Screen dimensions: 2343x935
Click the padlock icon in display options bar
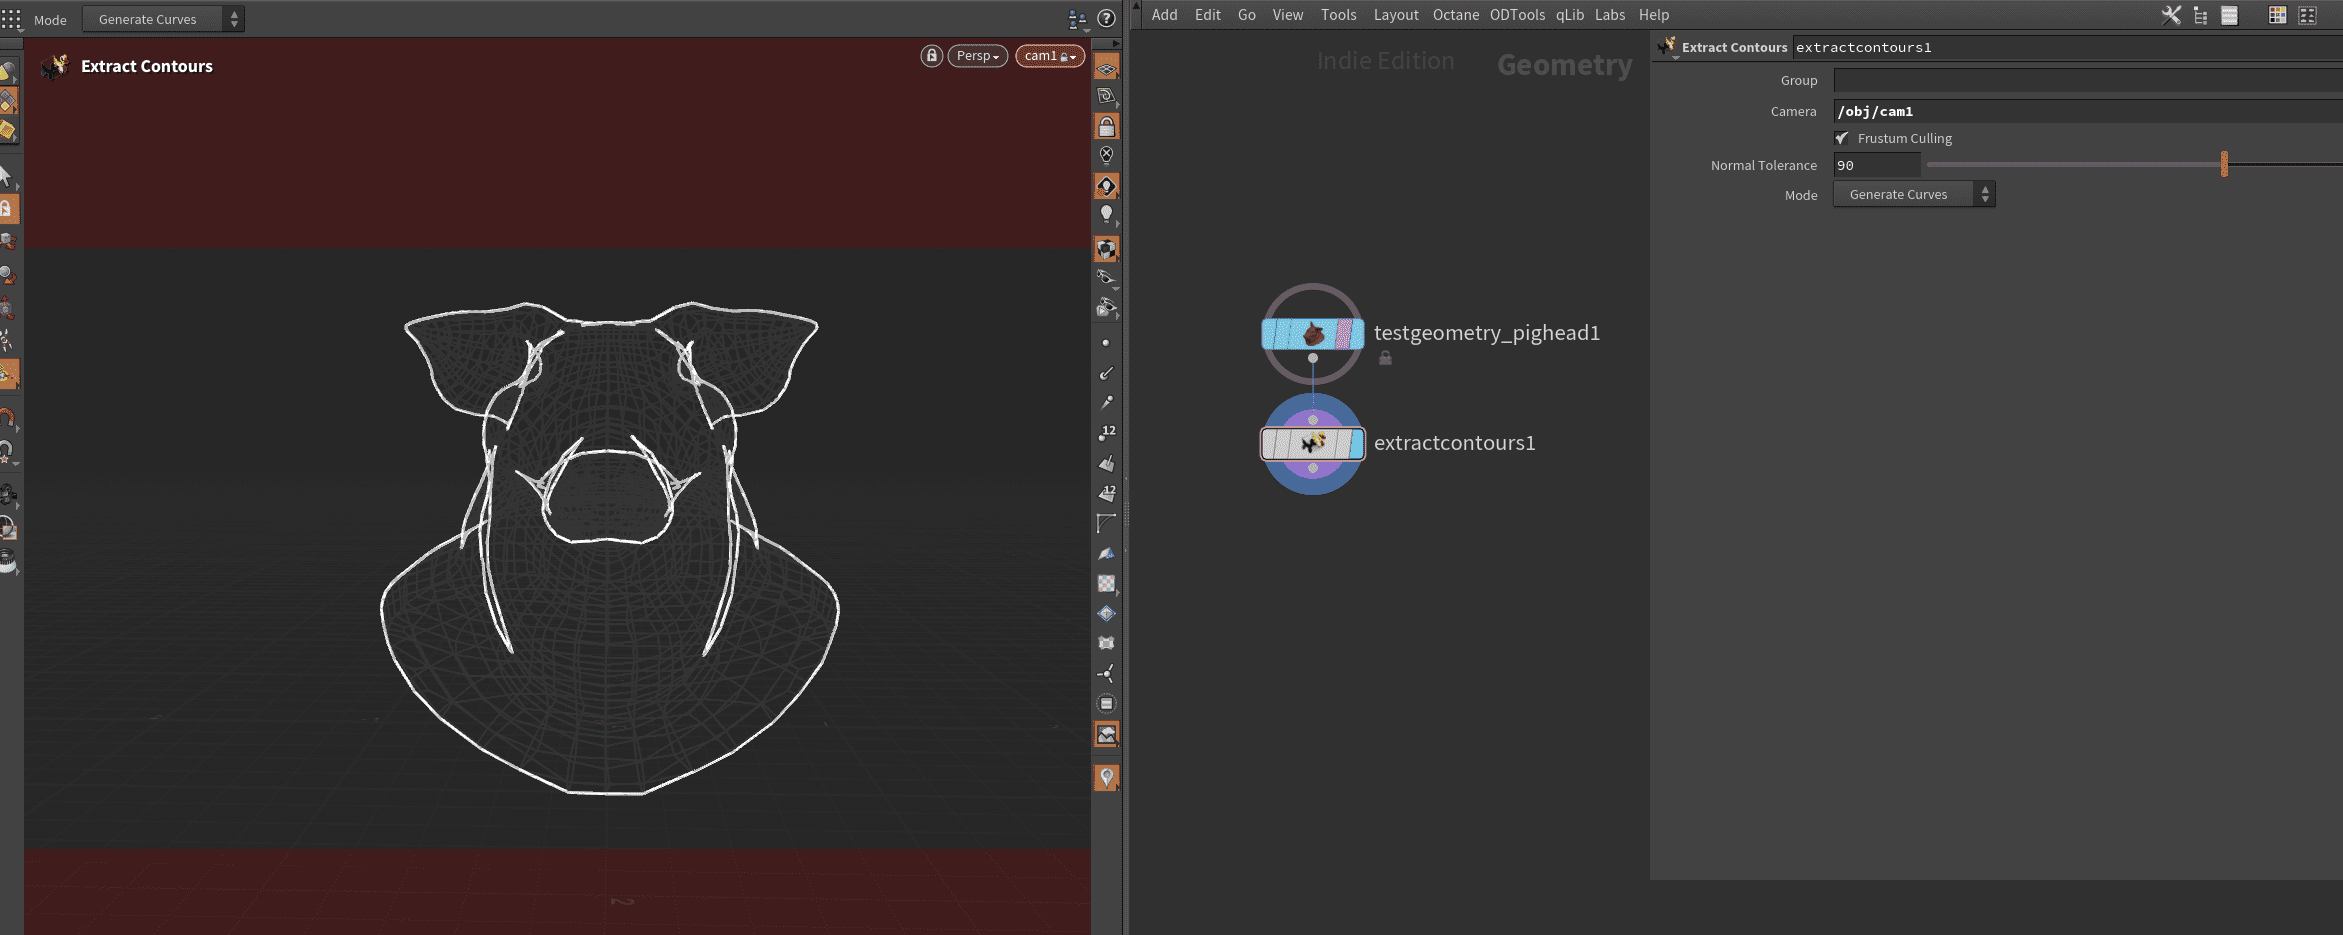point(1106,127)
